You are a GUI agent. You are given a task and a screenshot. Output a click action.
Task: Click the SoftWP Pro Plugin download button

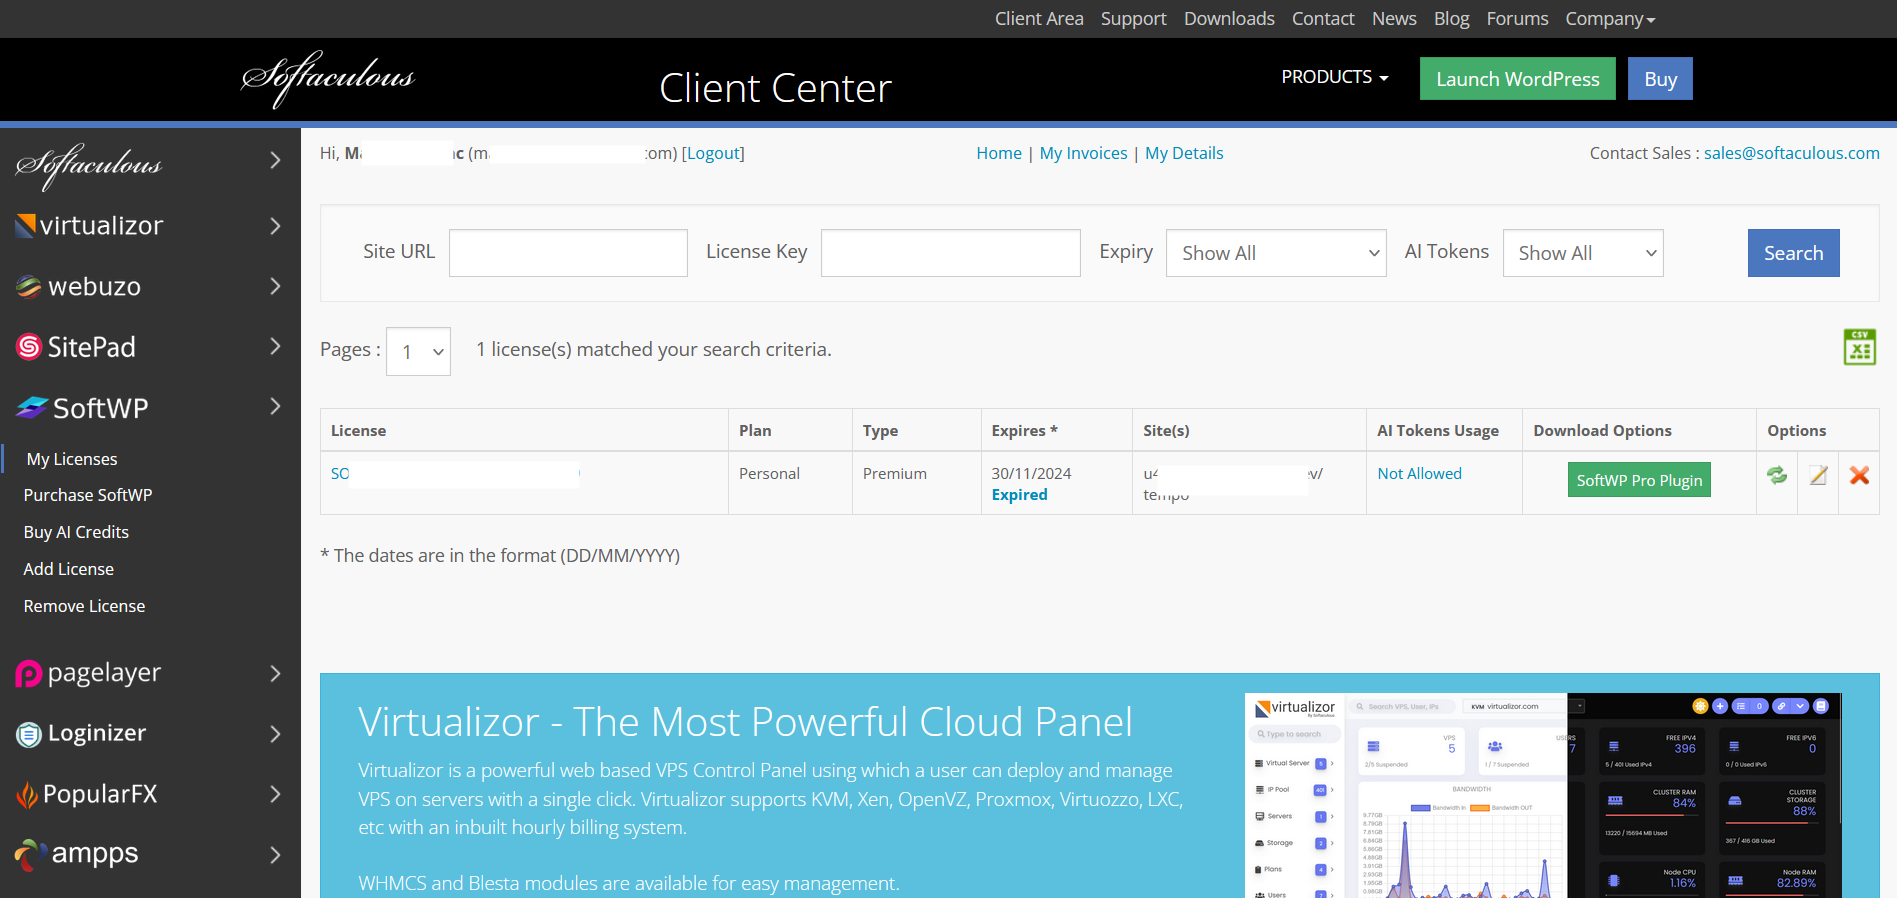1639,480
